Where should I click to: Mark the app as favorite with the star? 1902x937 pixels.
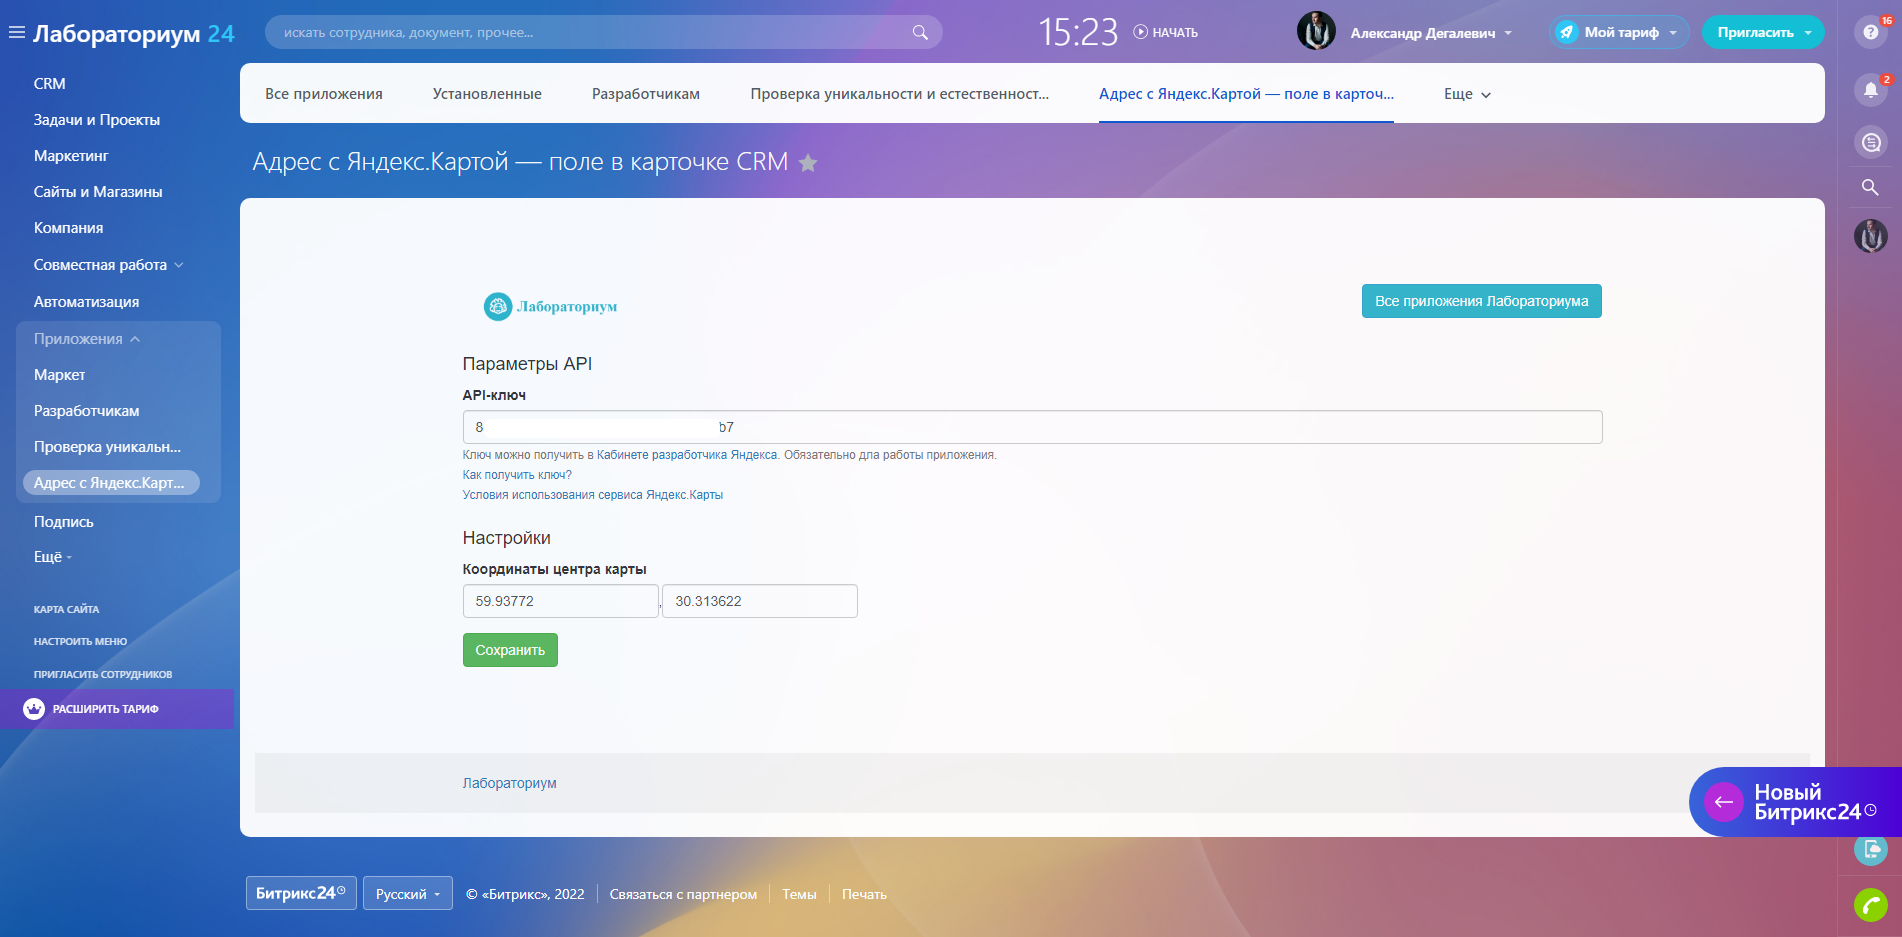click(x=808, y=163)
